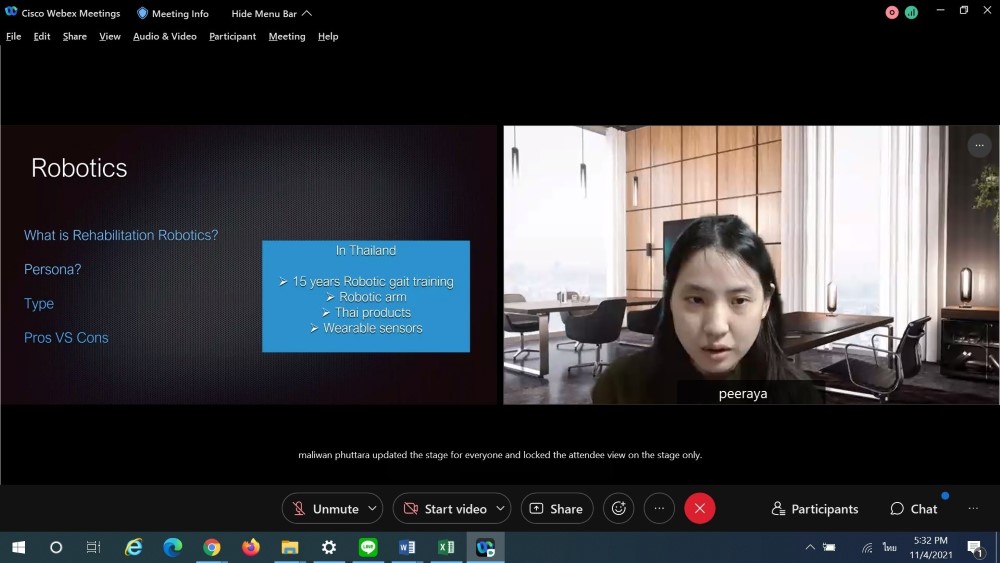Open the Participant menu
Viewport: 1000px width, 563px height.
coord(232,36)
